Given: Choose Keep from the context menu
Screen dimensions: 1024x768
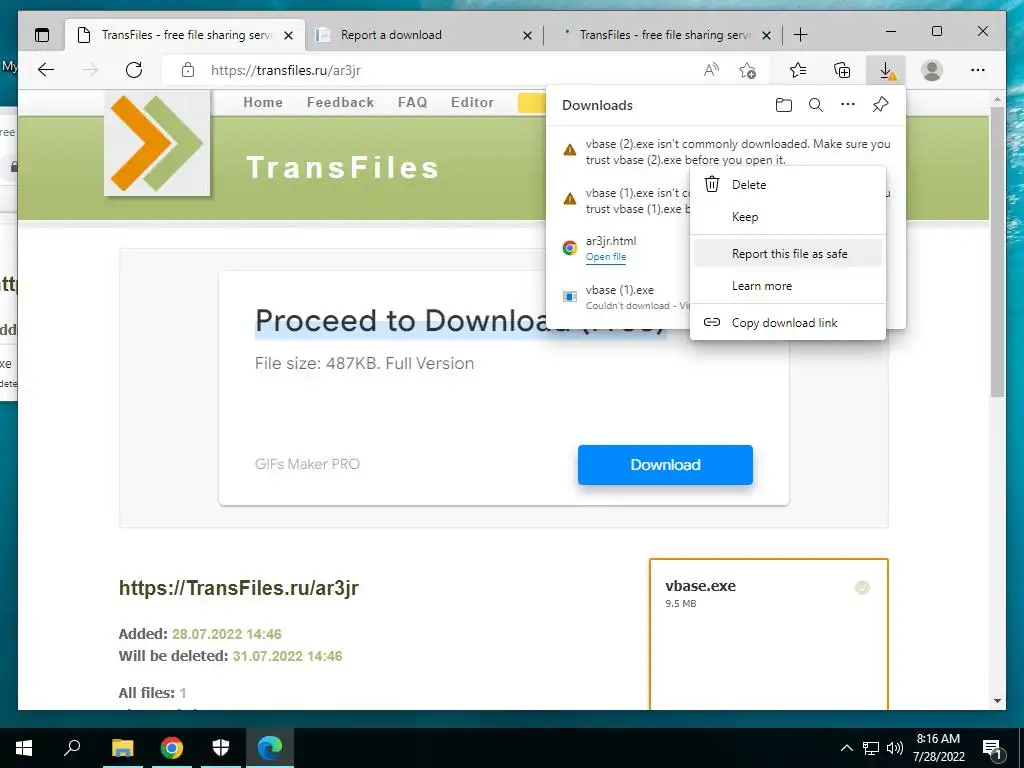Looking at the screenshot, I should coord(788,217).
